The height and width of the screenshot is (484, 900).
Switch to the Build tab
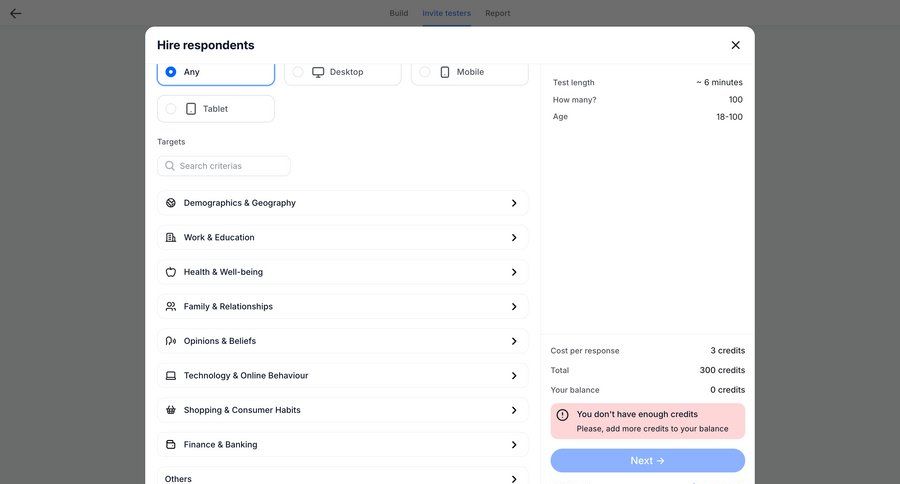(398, 13)
